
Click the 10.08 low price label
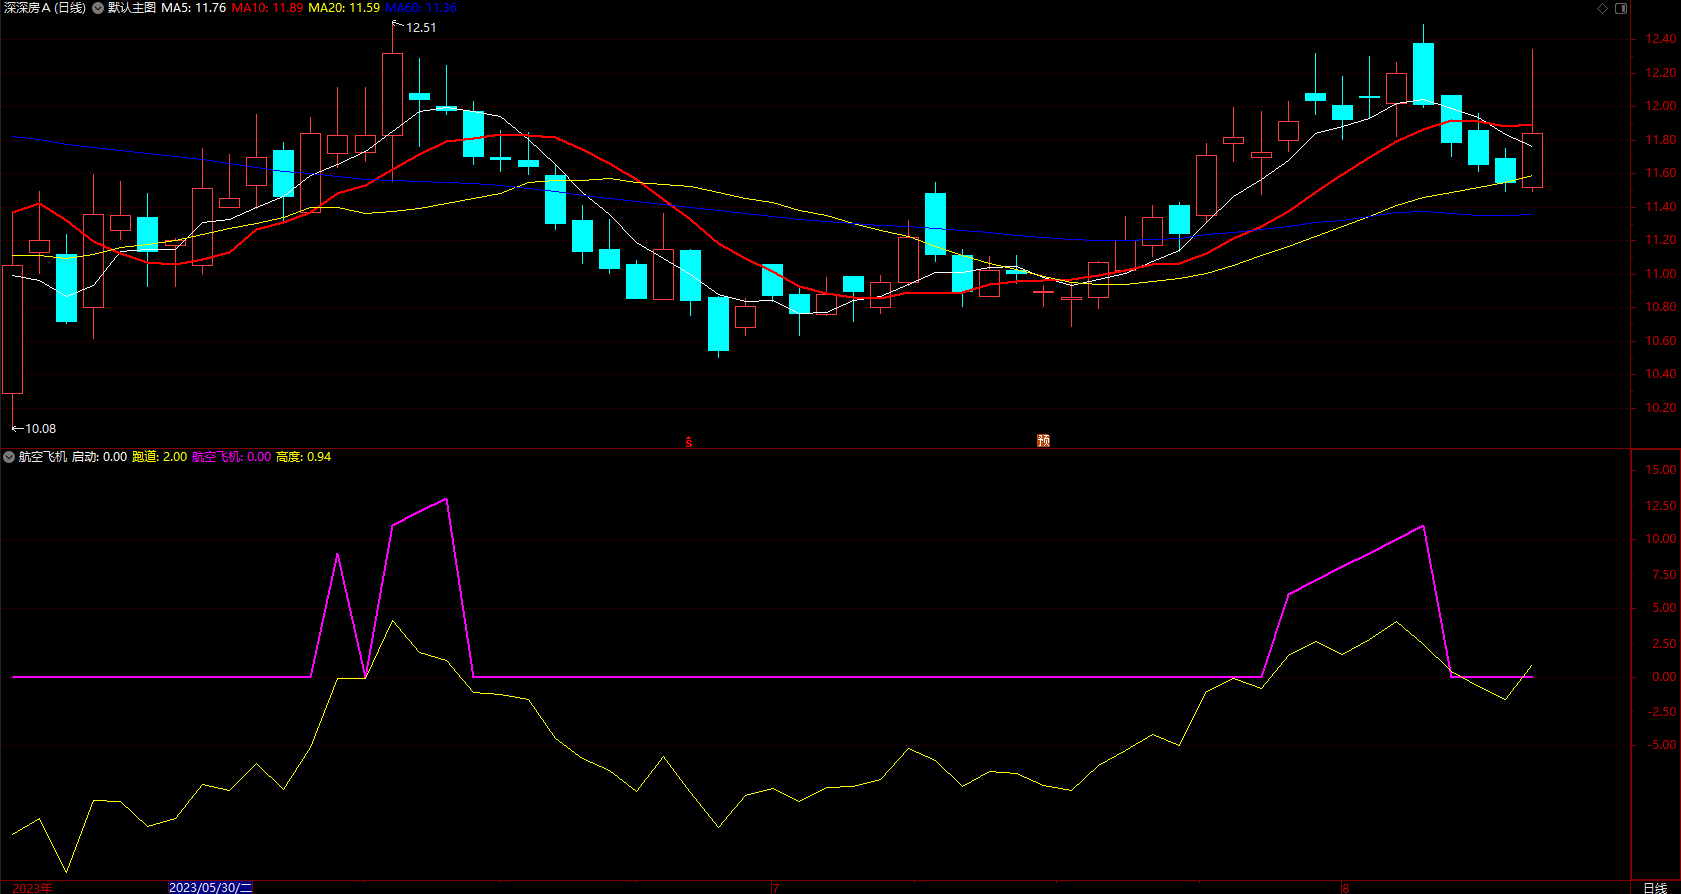tap(40, 429)
